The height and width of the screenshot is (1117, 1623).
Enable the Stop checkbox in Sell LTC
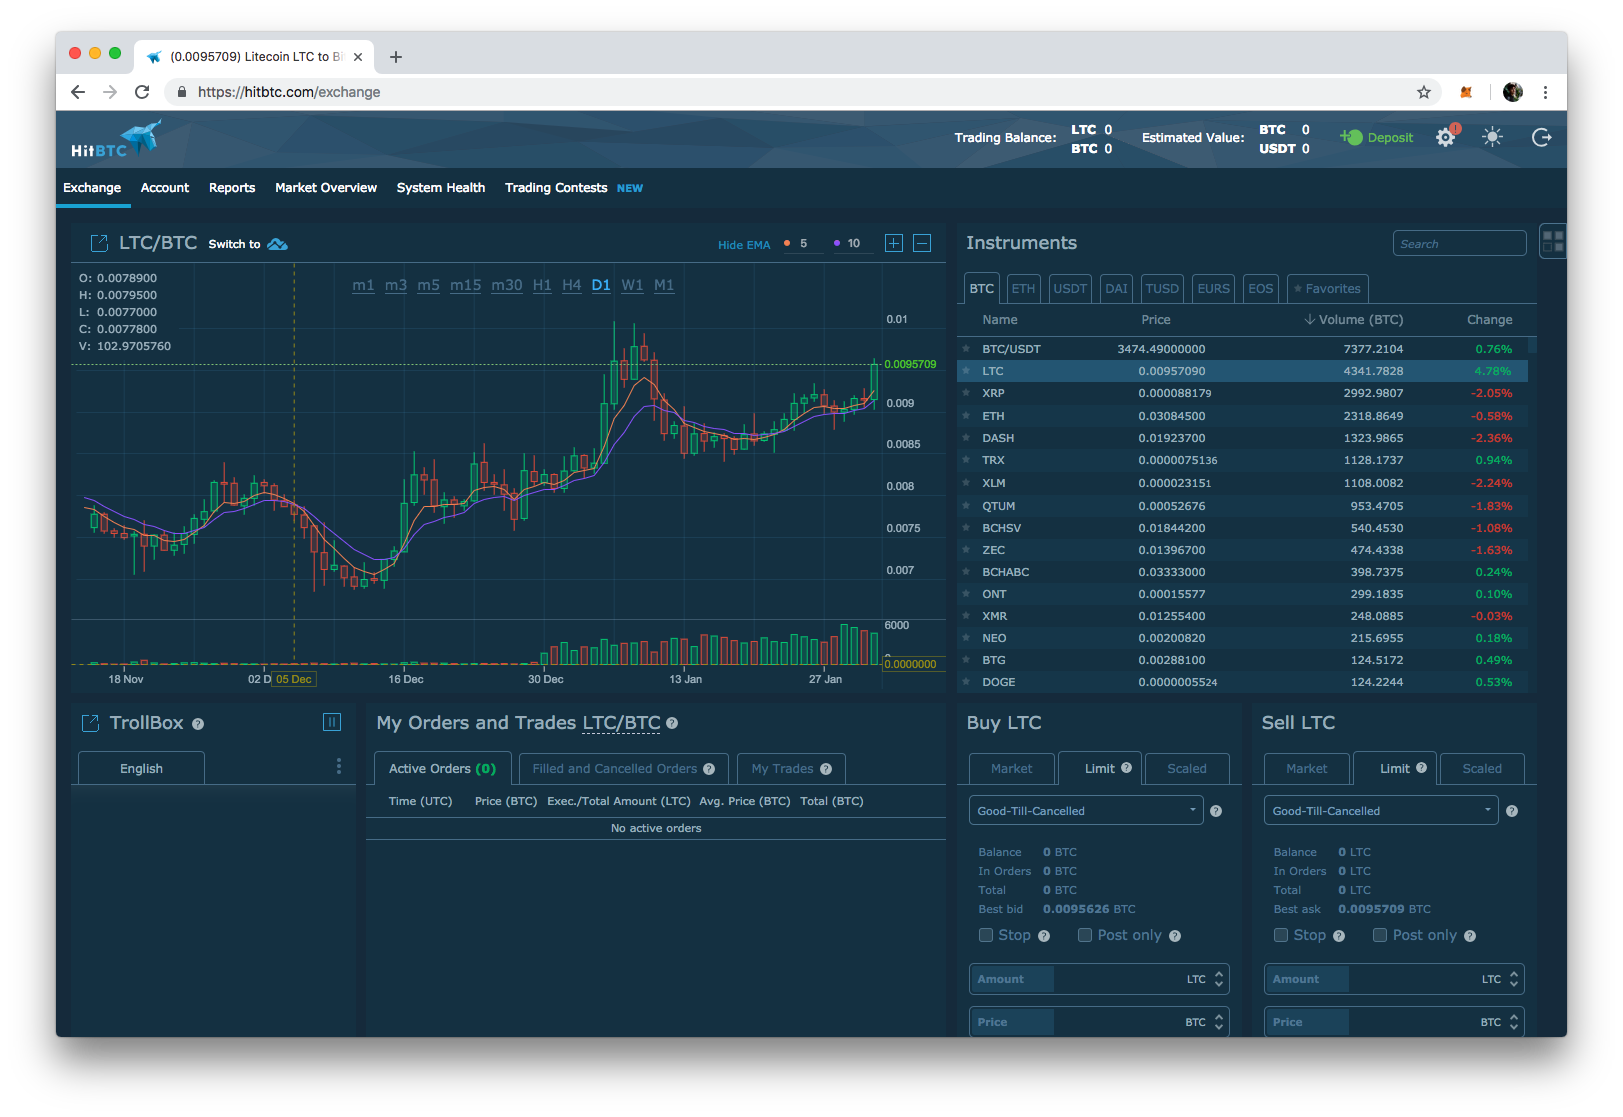[1281, 935]
